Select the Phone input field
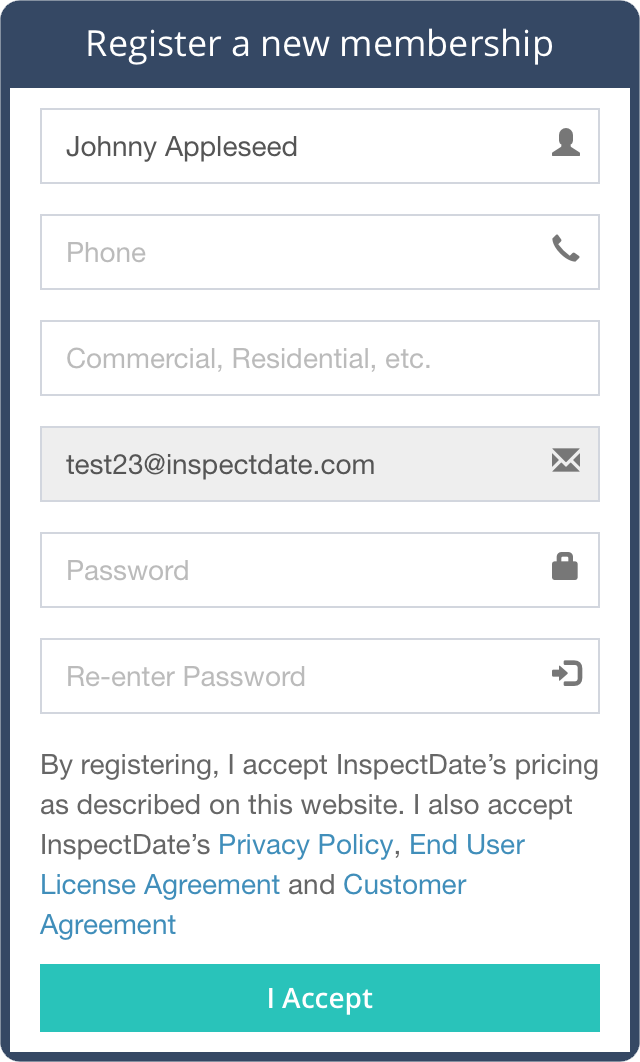Viewport: 640px width, 1062px height. click(x=290, y=252)
